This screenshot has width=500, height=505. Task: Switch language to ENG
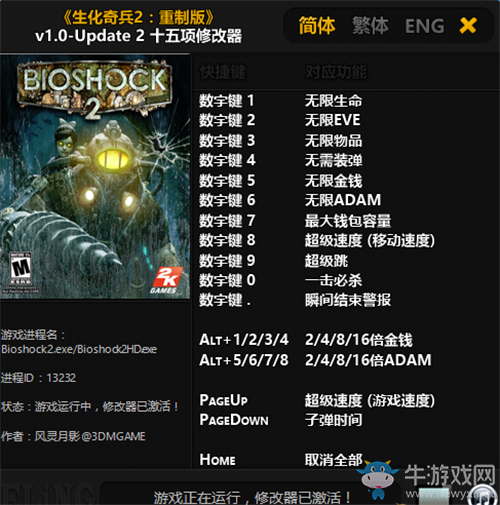coord(425,26)
